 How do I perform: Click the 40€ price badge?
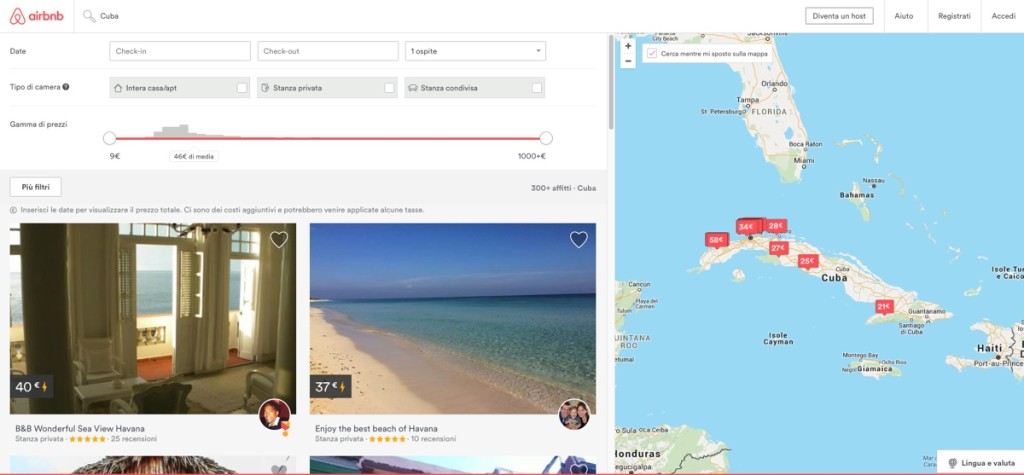point(31,387)
